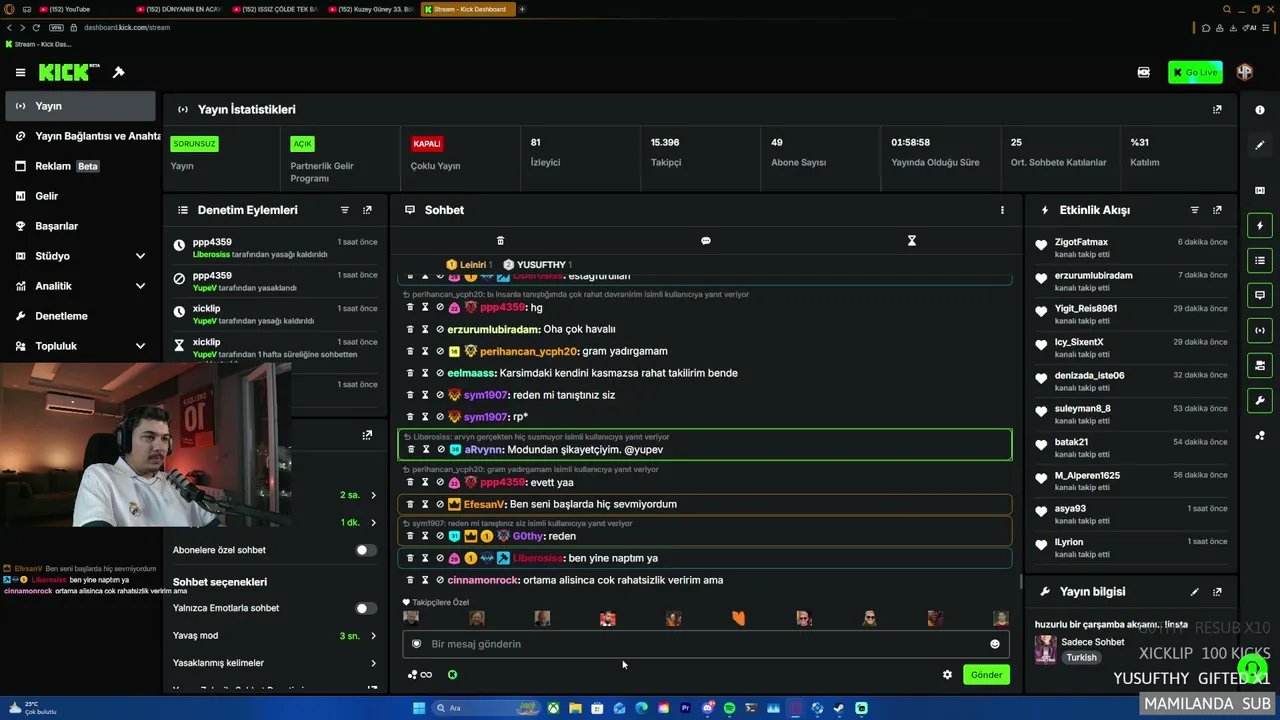Switch to the YouTube browser tab

pos(80,9)
